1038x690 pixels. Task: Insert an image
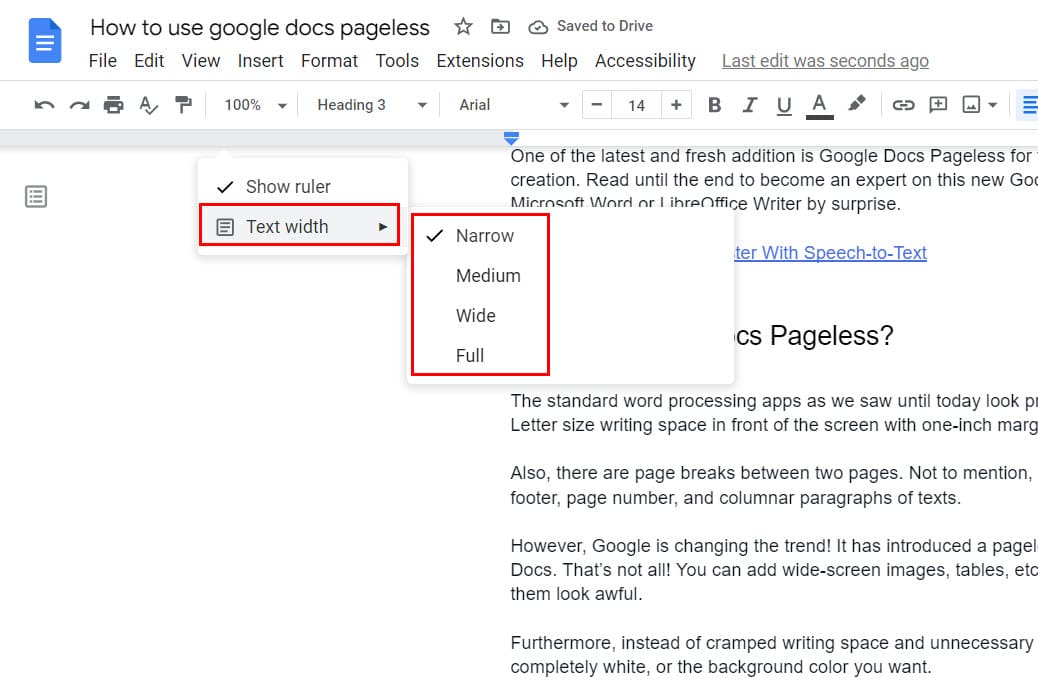[x=970, y=104]
